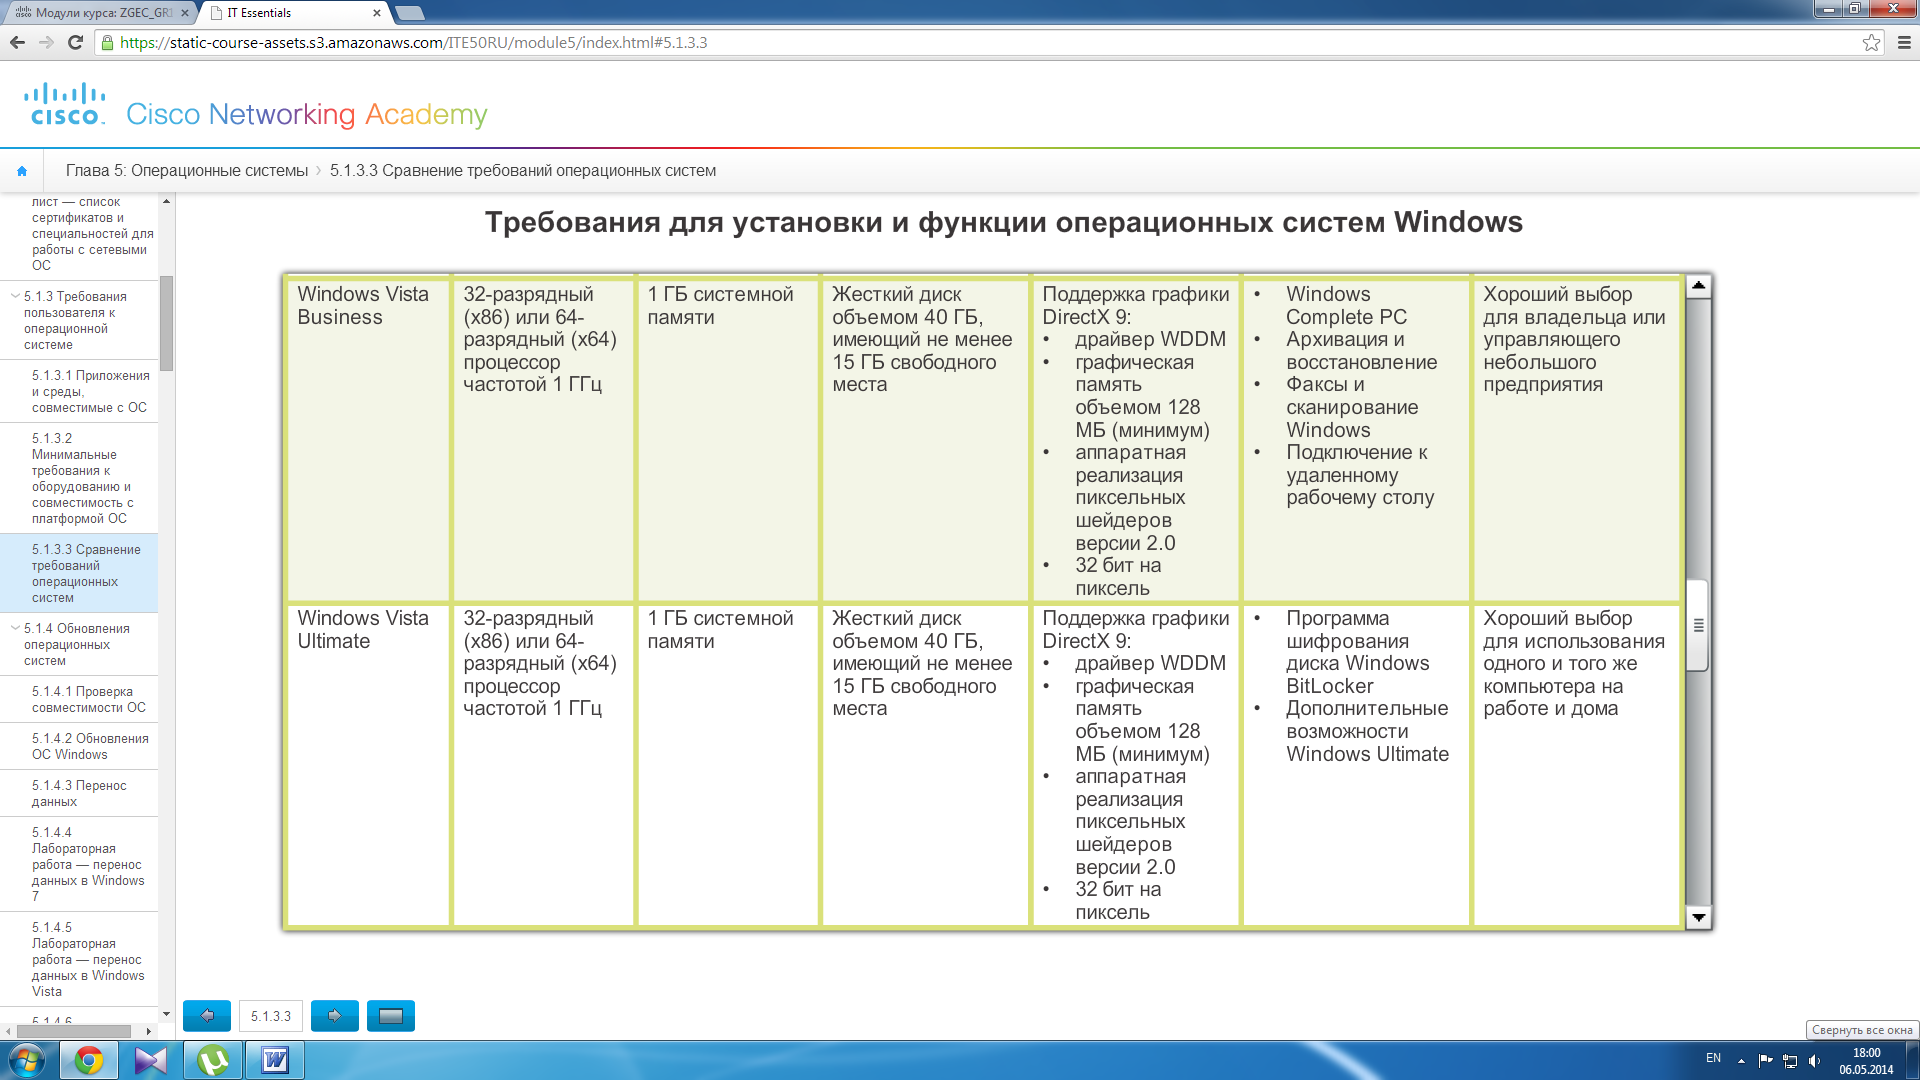Viewport: 1920px width, 1080px height.
Task: Click breadcrumb Глава 5: Операционные системы
Action: pos(187,171)
